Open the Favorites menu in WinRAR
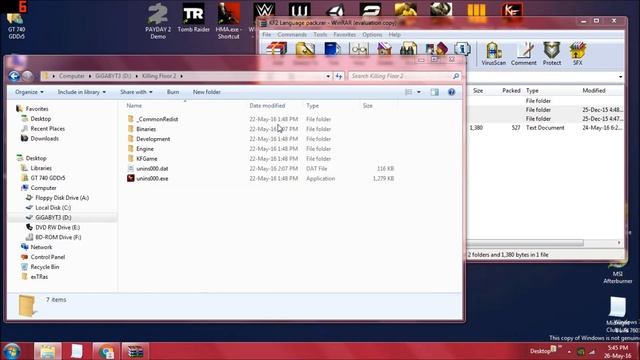 pos(344,35)
